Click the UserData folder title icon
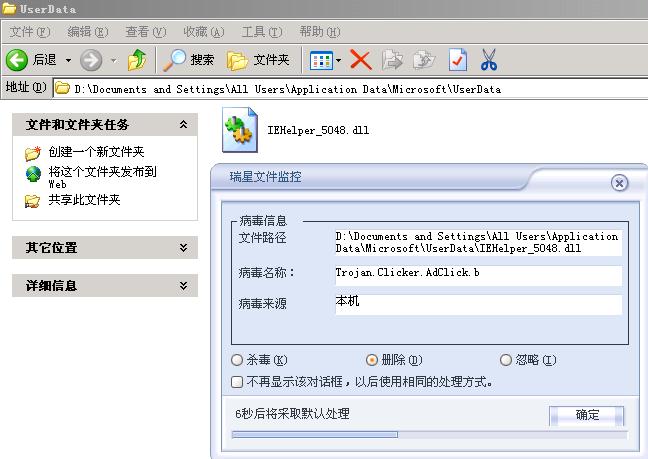This screenshot has width=648, height=459. tap(9, 8)
